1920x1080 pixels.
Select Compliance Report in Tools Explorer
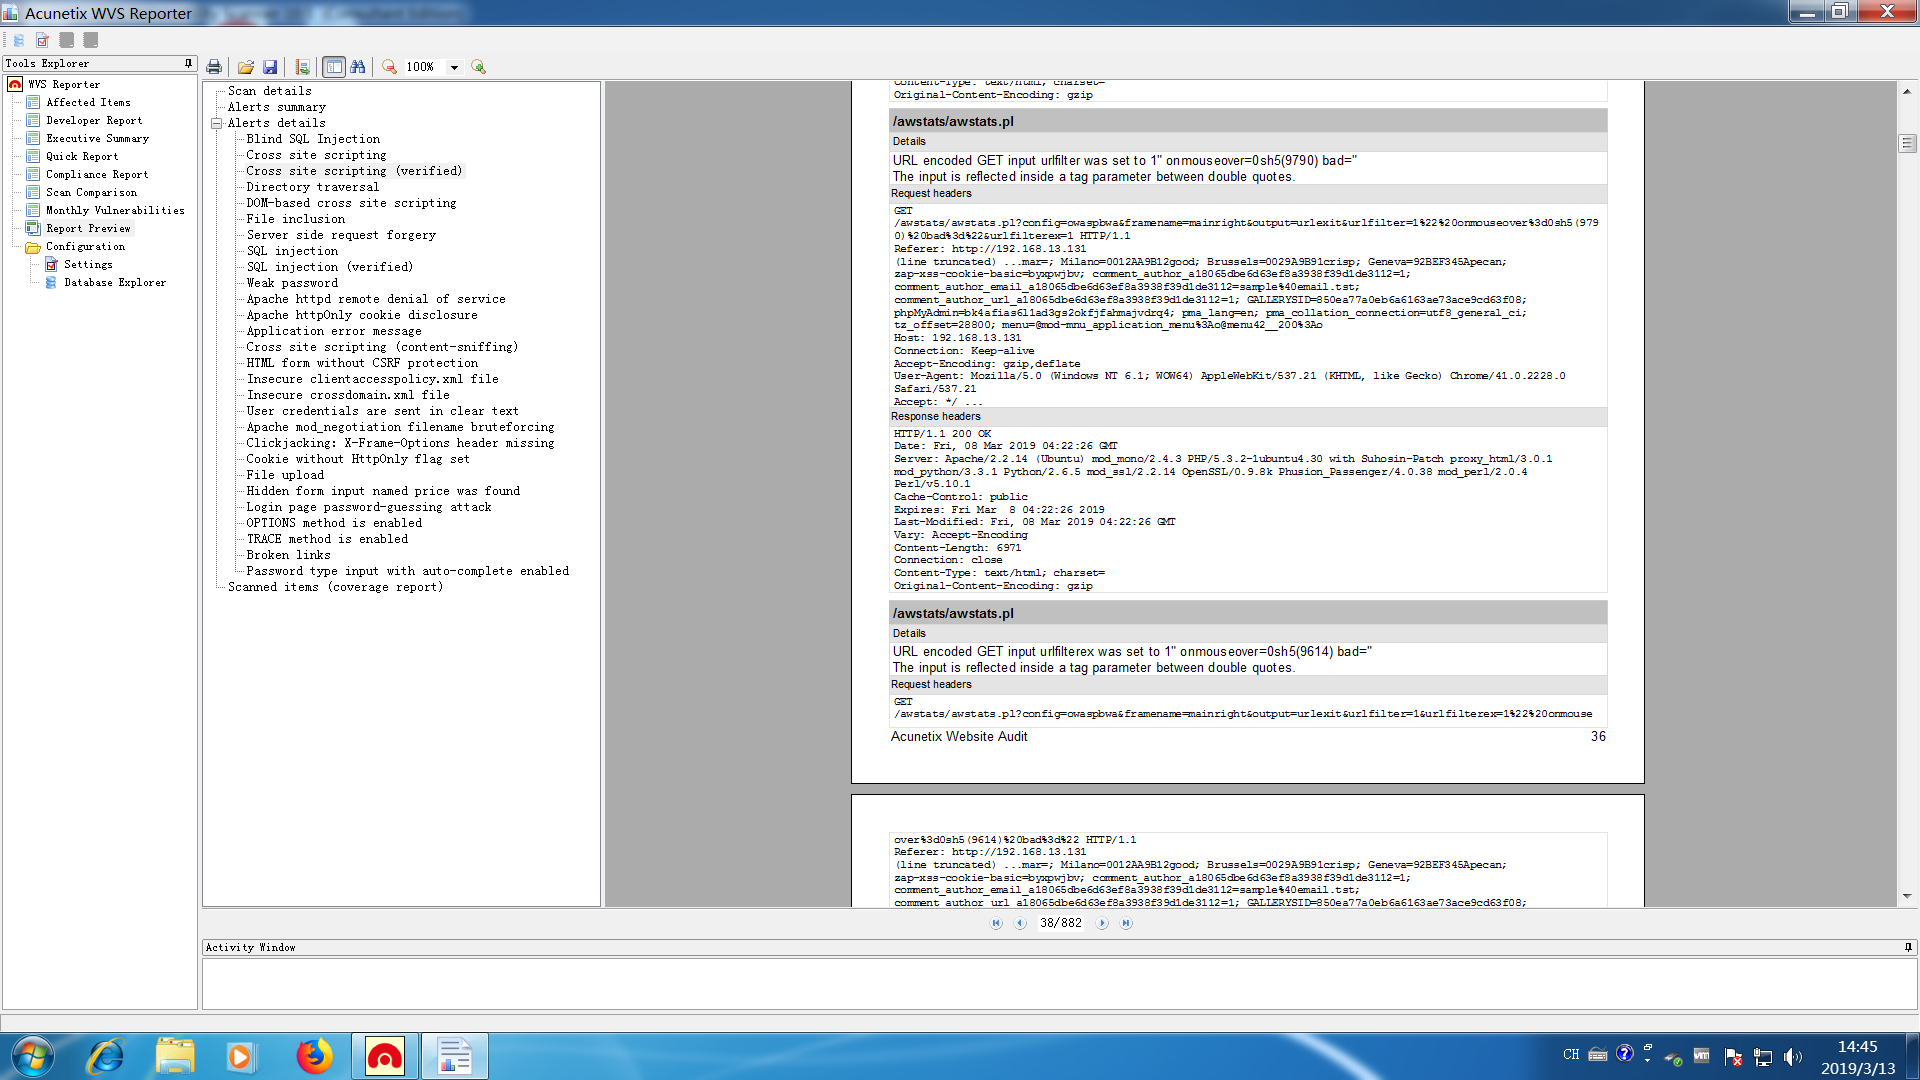click(x=97, y=174)
